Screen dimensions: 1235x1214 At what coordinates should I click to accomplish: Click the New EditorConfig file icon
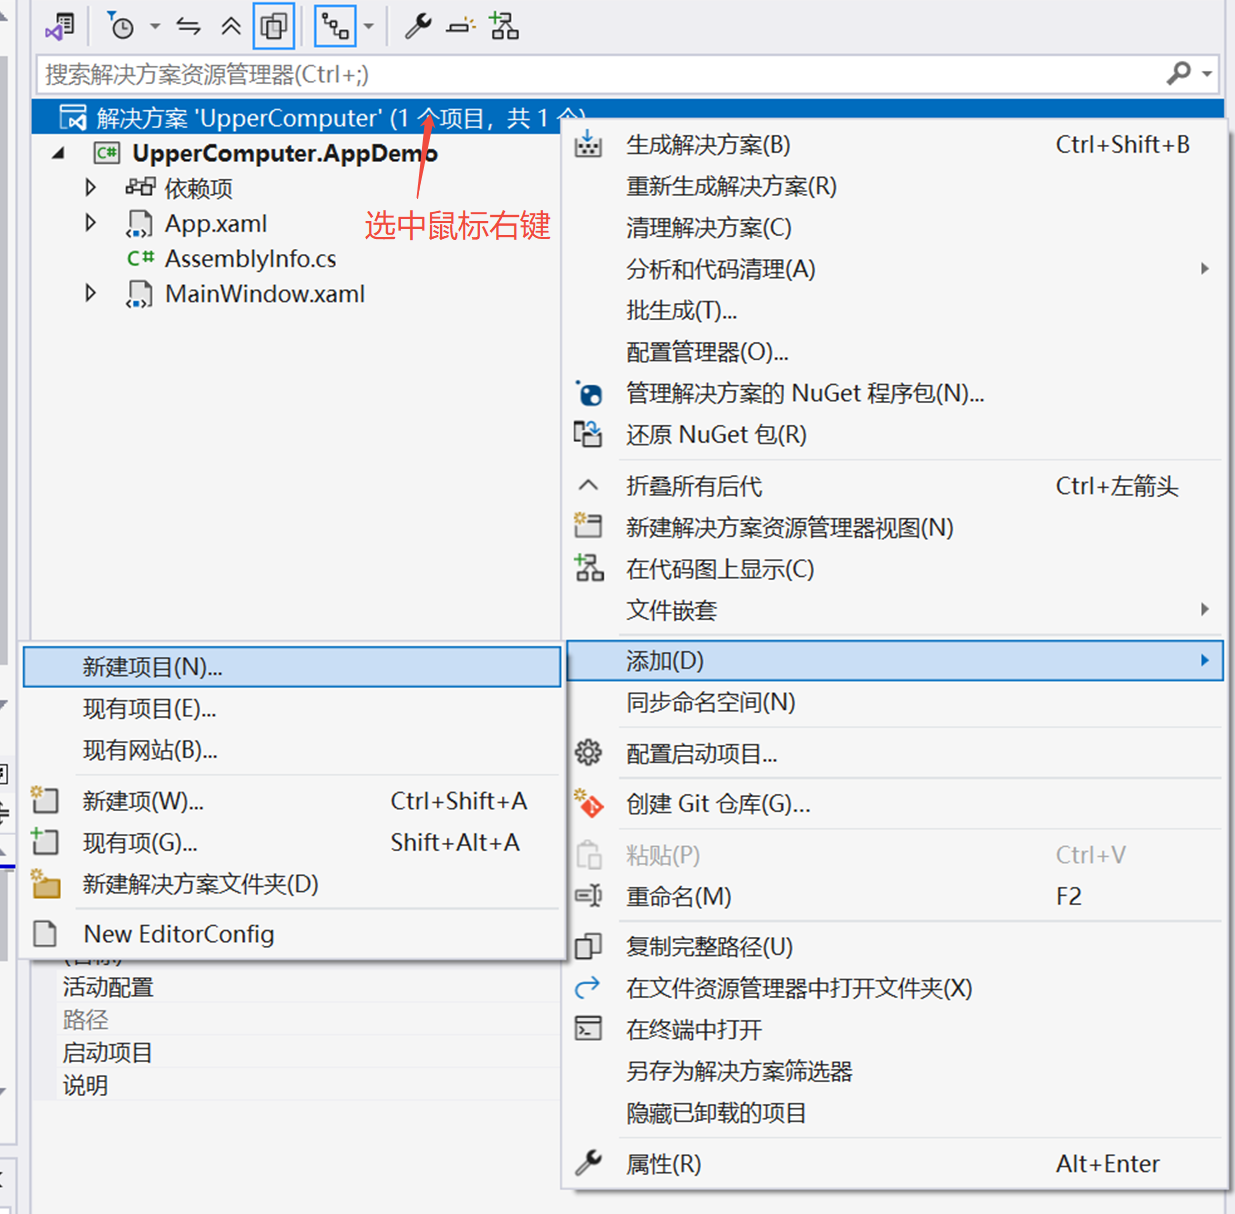pos(45,934)
